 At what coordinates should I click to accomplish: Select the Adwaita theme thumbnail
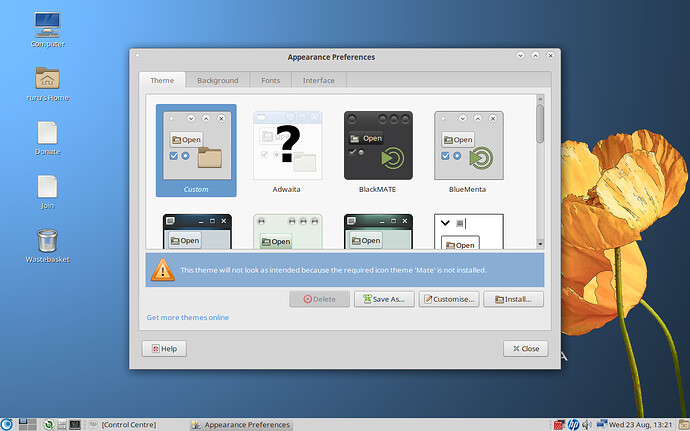tap(287, 150)
